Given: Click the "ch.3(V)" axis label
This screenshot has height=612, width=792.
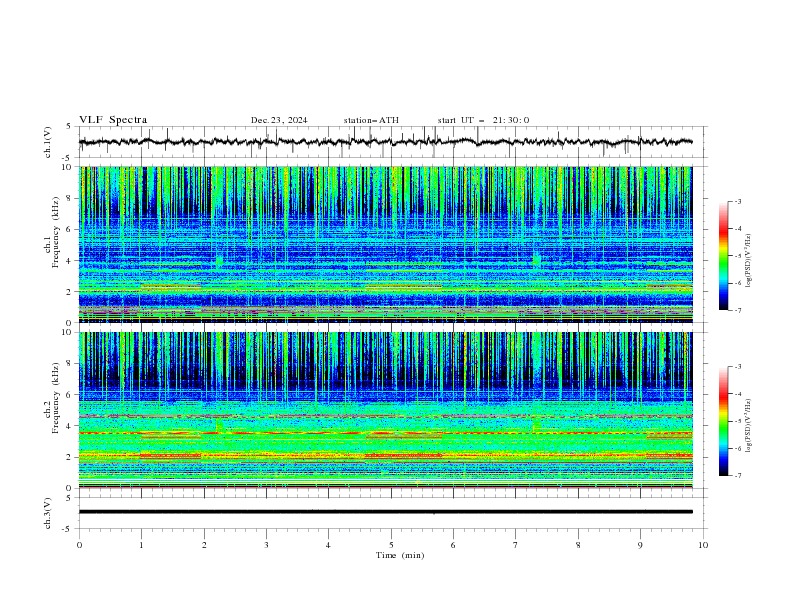Looking at the screenshot, I should 48,513.
